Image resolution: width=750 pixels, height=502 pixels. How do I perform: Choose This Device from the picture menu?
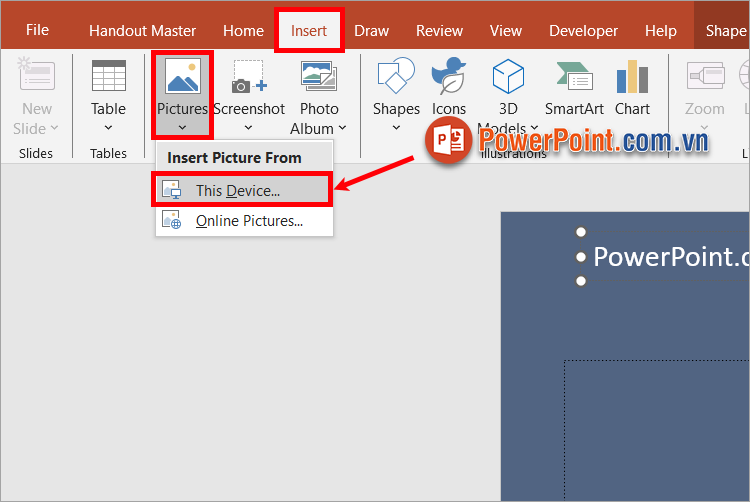coord(238,190)
